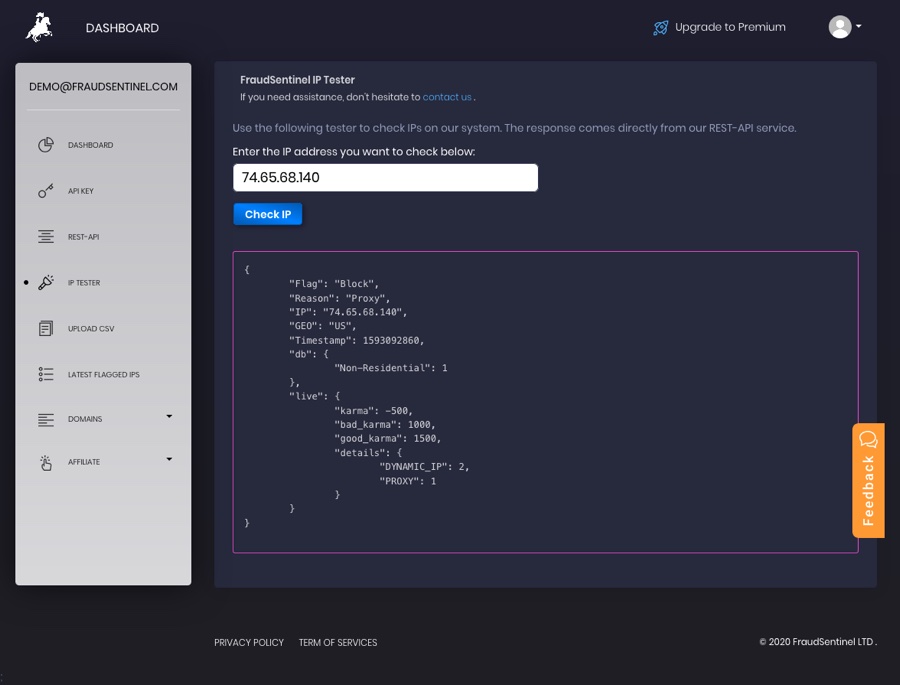Click the Domains text-lines icon
This screenshot has height=685, width=900.
click(46, 420)
